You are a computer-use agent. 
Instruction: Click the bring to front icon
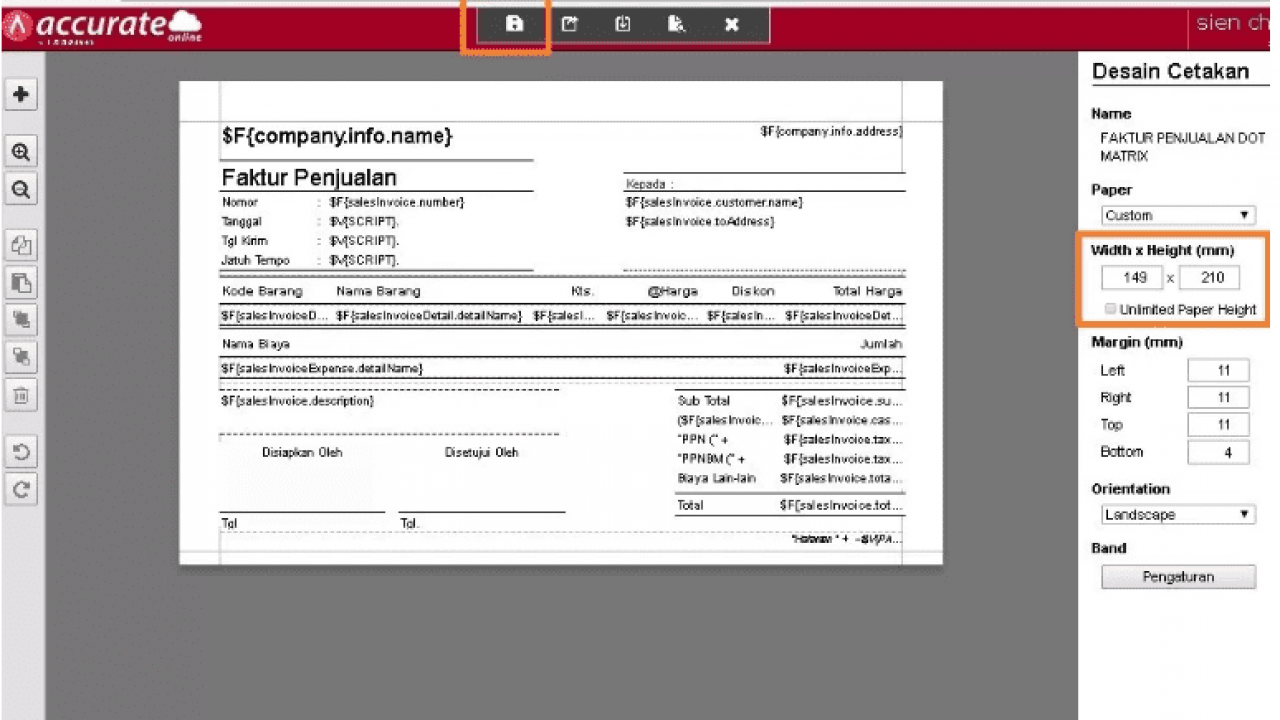coord(21,319)
